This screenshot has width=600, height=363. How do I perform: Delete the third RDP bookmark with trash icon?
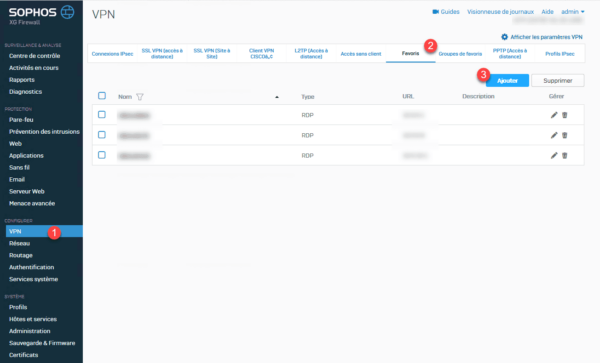click(x=564, y=156)
